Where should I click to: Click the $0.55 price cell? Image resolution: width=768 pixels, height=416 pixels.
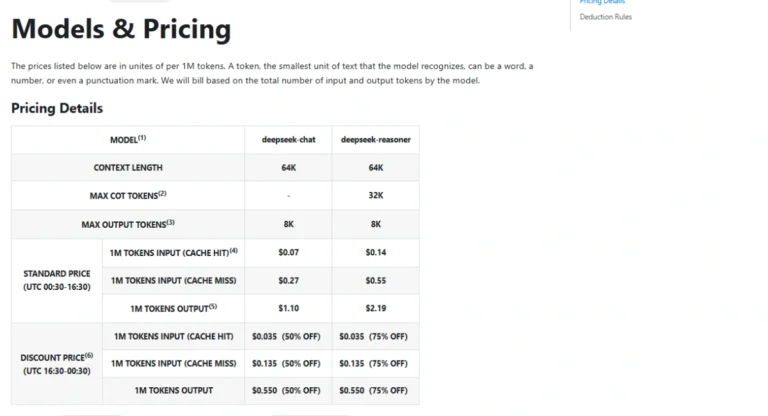tap(376, 281)
